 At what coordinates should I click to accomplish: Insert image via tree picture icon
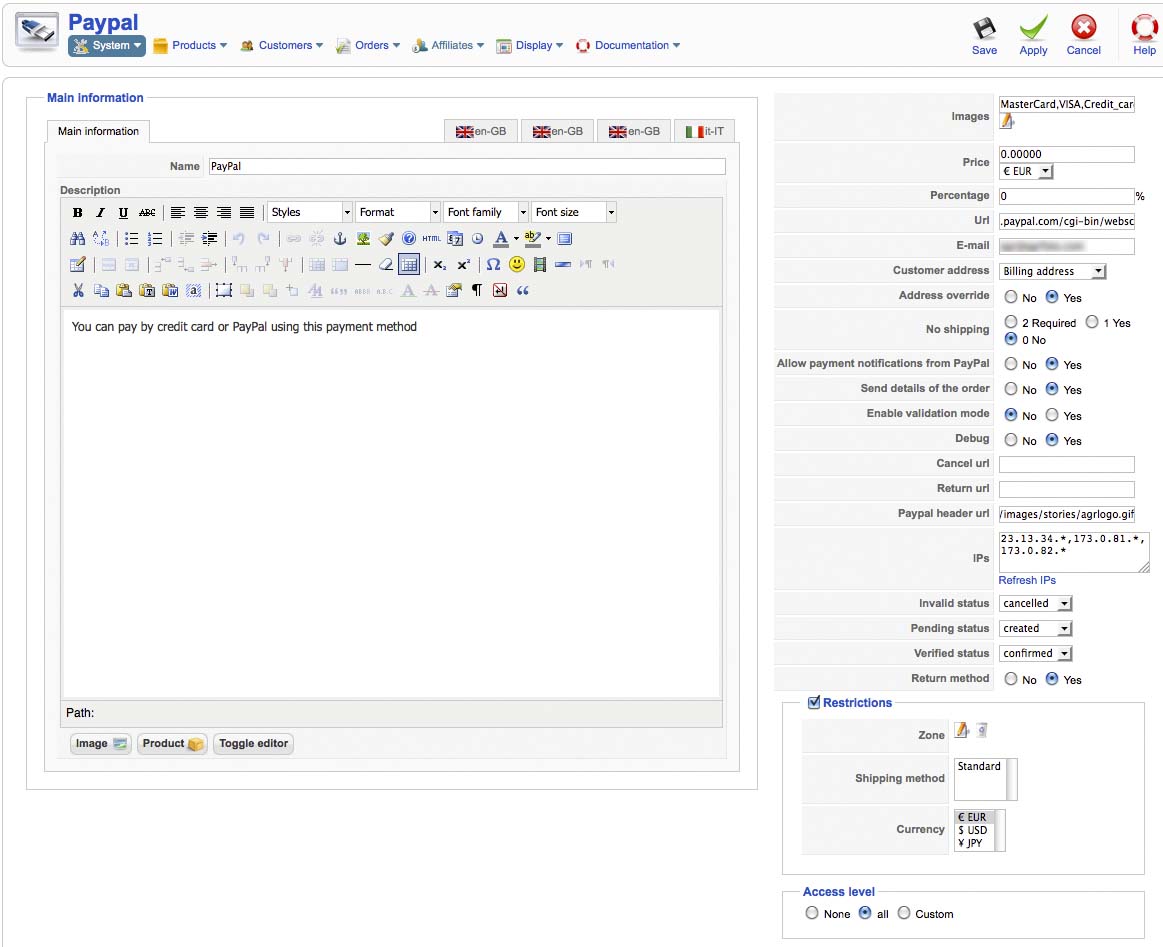tap(363, 239)
